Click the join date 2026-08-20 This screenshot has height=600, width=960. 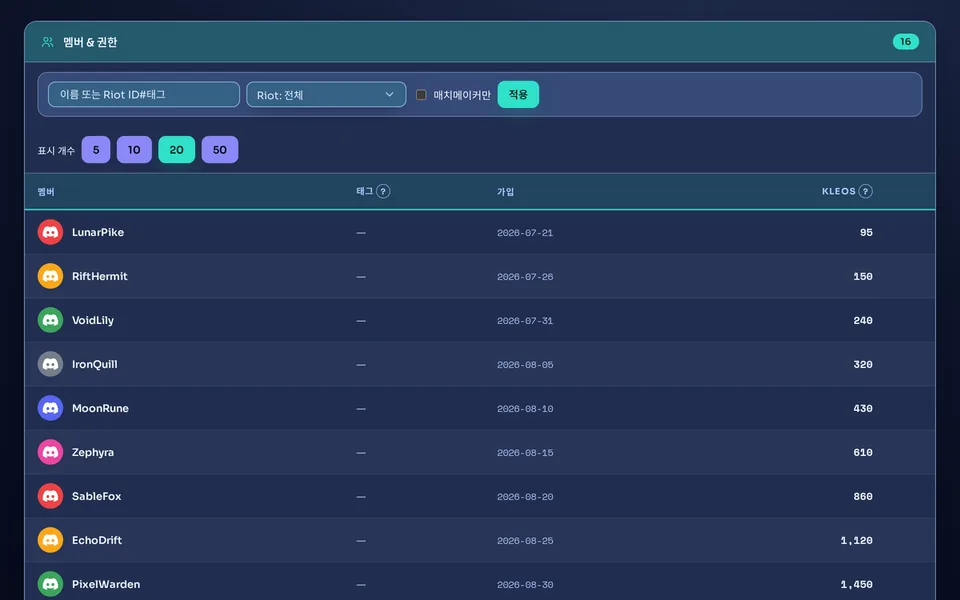point(525,497)
